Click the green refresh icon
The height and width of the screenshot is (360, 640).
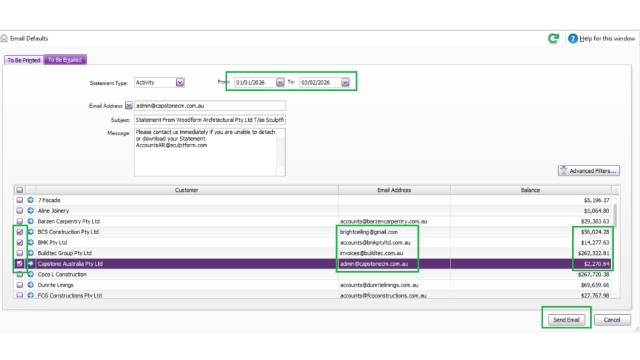click(553, 38)
